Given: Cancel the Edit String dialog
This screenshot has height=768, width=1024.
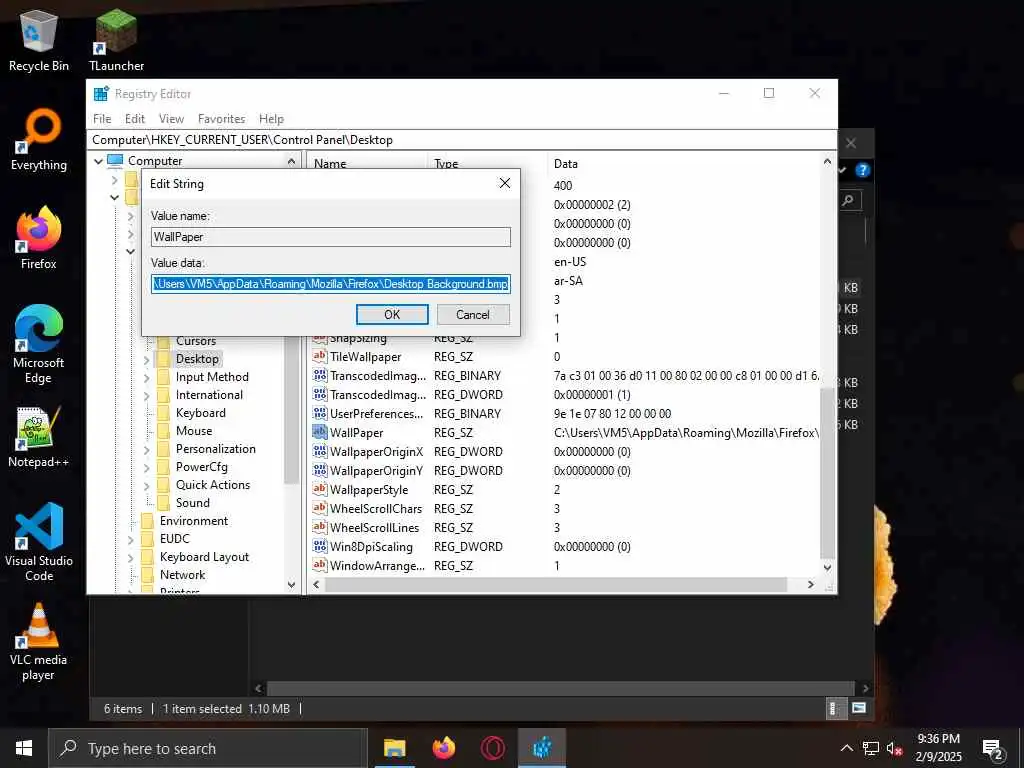Looking at the screenshot, I should click(473, 314).
